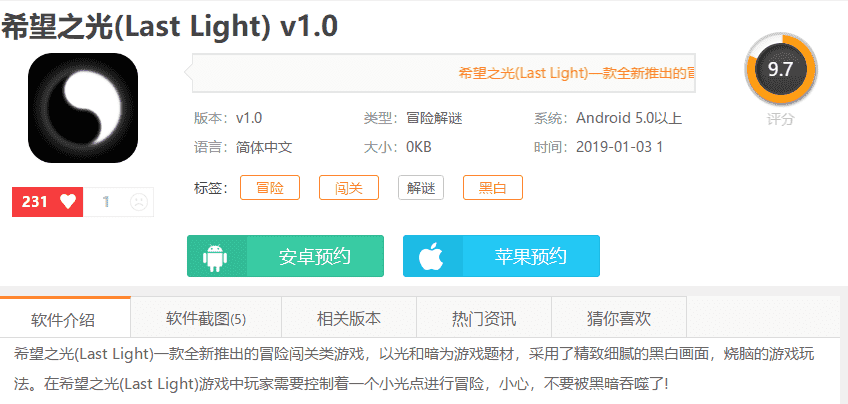
Task: Click the 希望之光(Last Light) v1.0 title
Action: [x=169, y=26]
